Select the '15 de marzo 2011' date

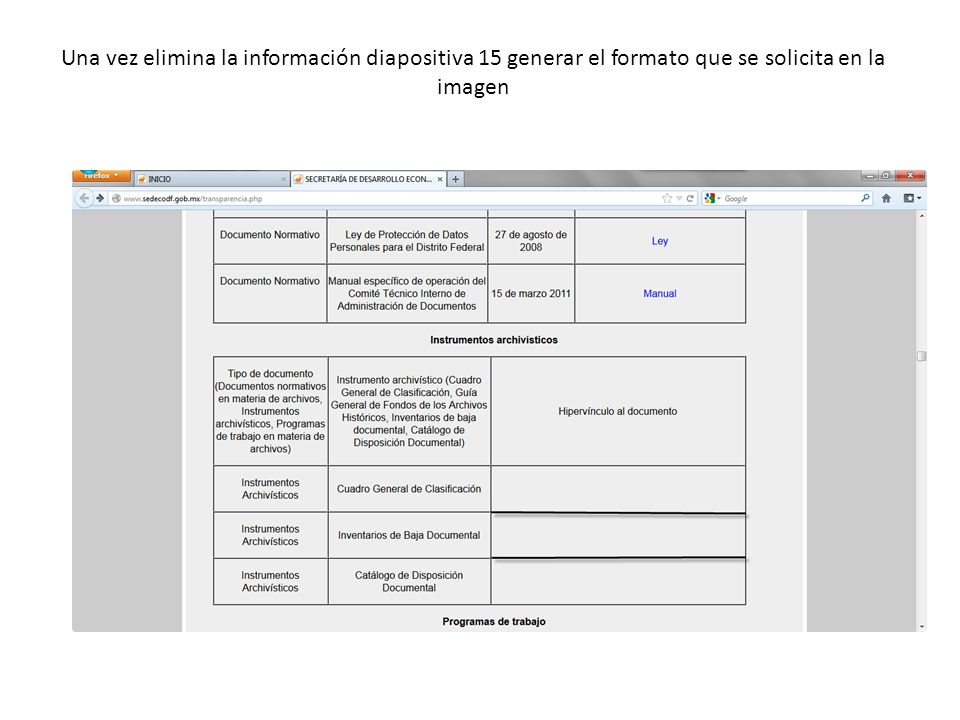(531, 294)
